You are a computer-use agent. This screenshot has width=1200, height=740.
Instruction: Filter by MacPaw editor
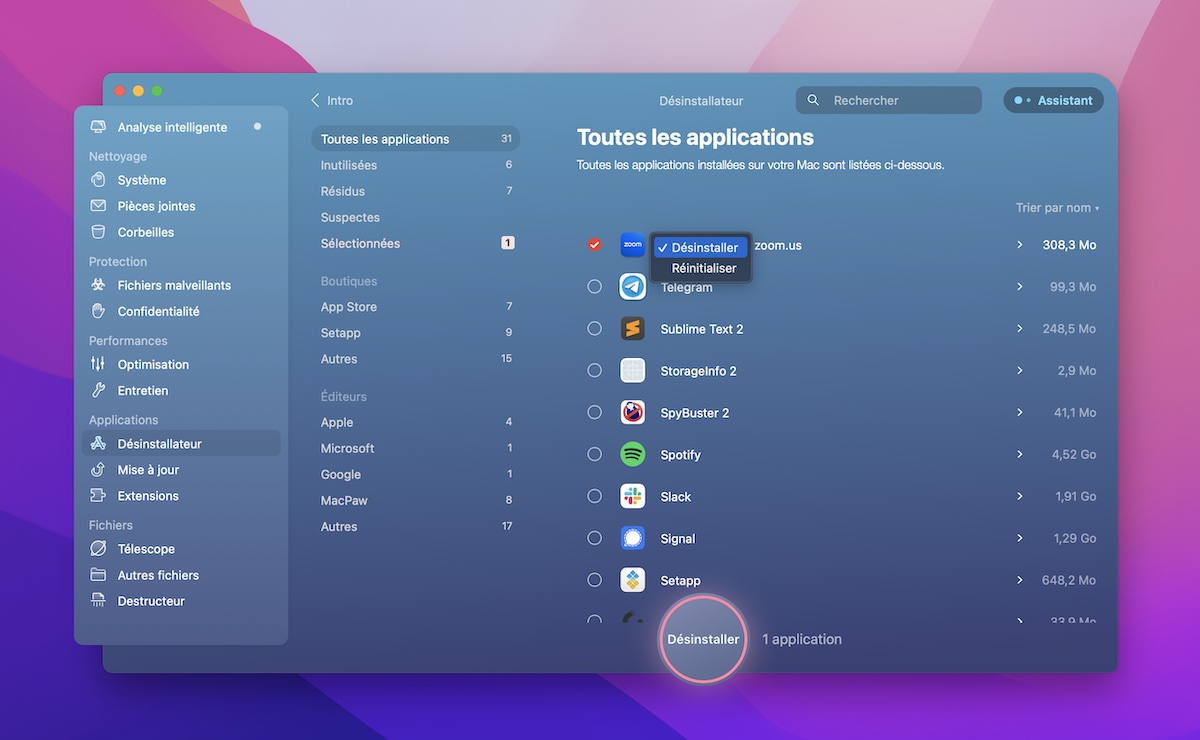tap(415, 500)
